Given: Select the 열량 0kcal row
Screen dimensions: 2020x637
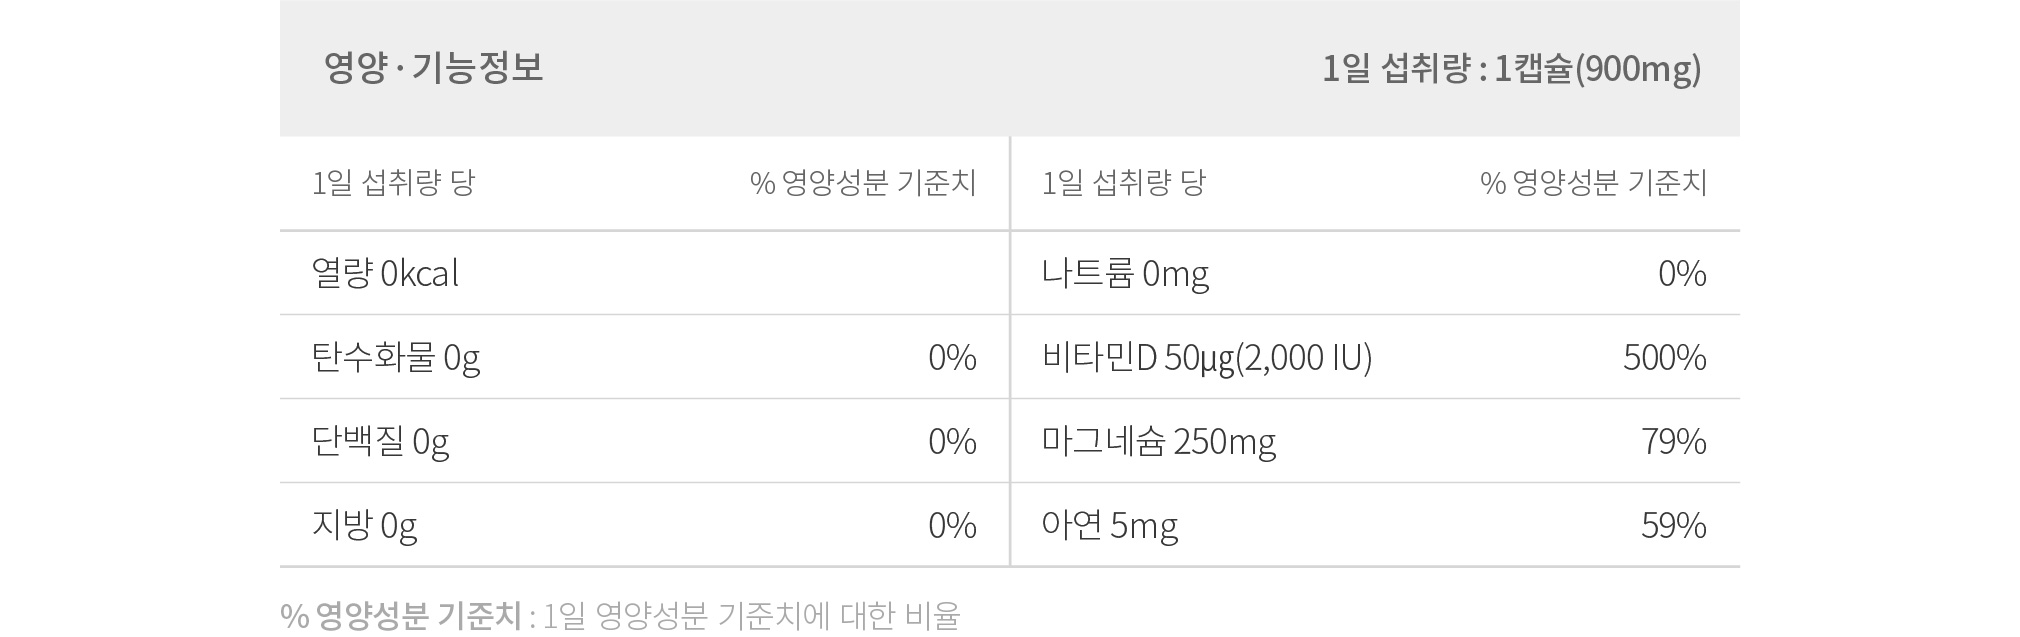Looking at the screenshot, I should click(644, 273).
